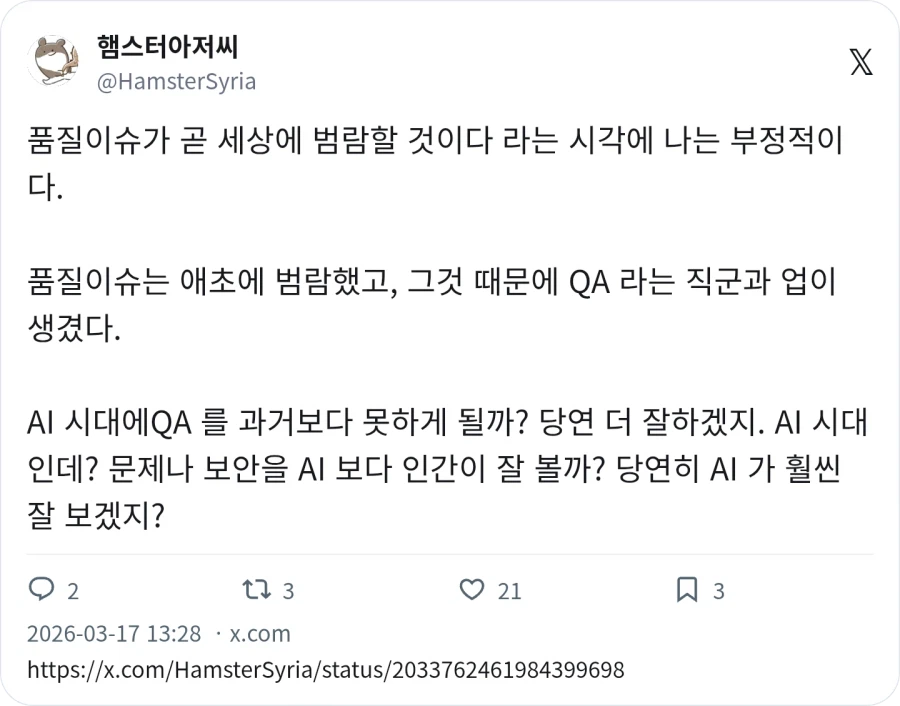Open the post via the 2026-03-17 timestamp
This screenshot has width=900, height=706.
[110, 634]
